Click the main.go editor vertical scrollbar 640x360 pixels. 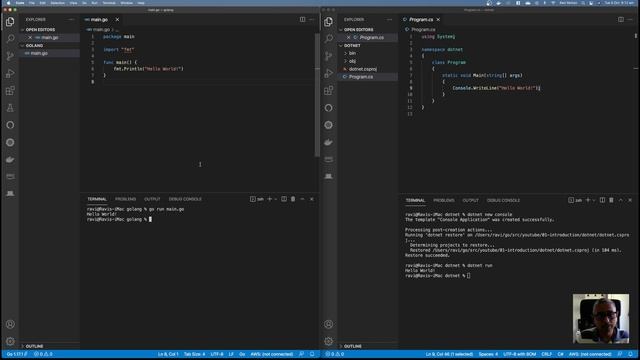(317, 95)
